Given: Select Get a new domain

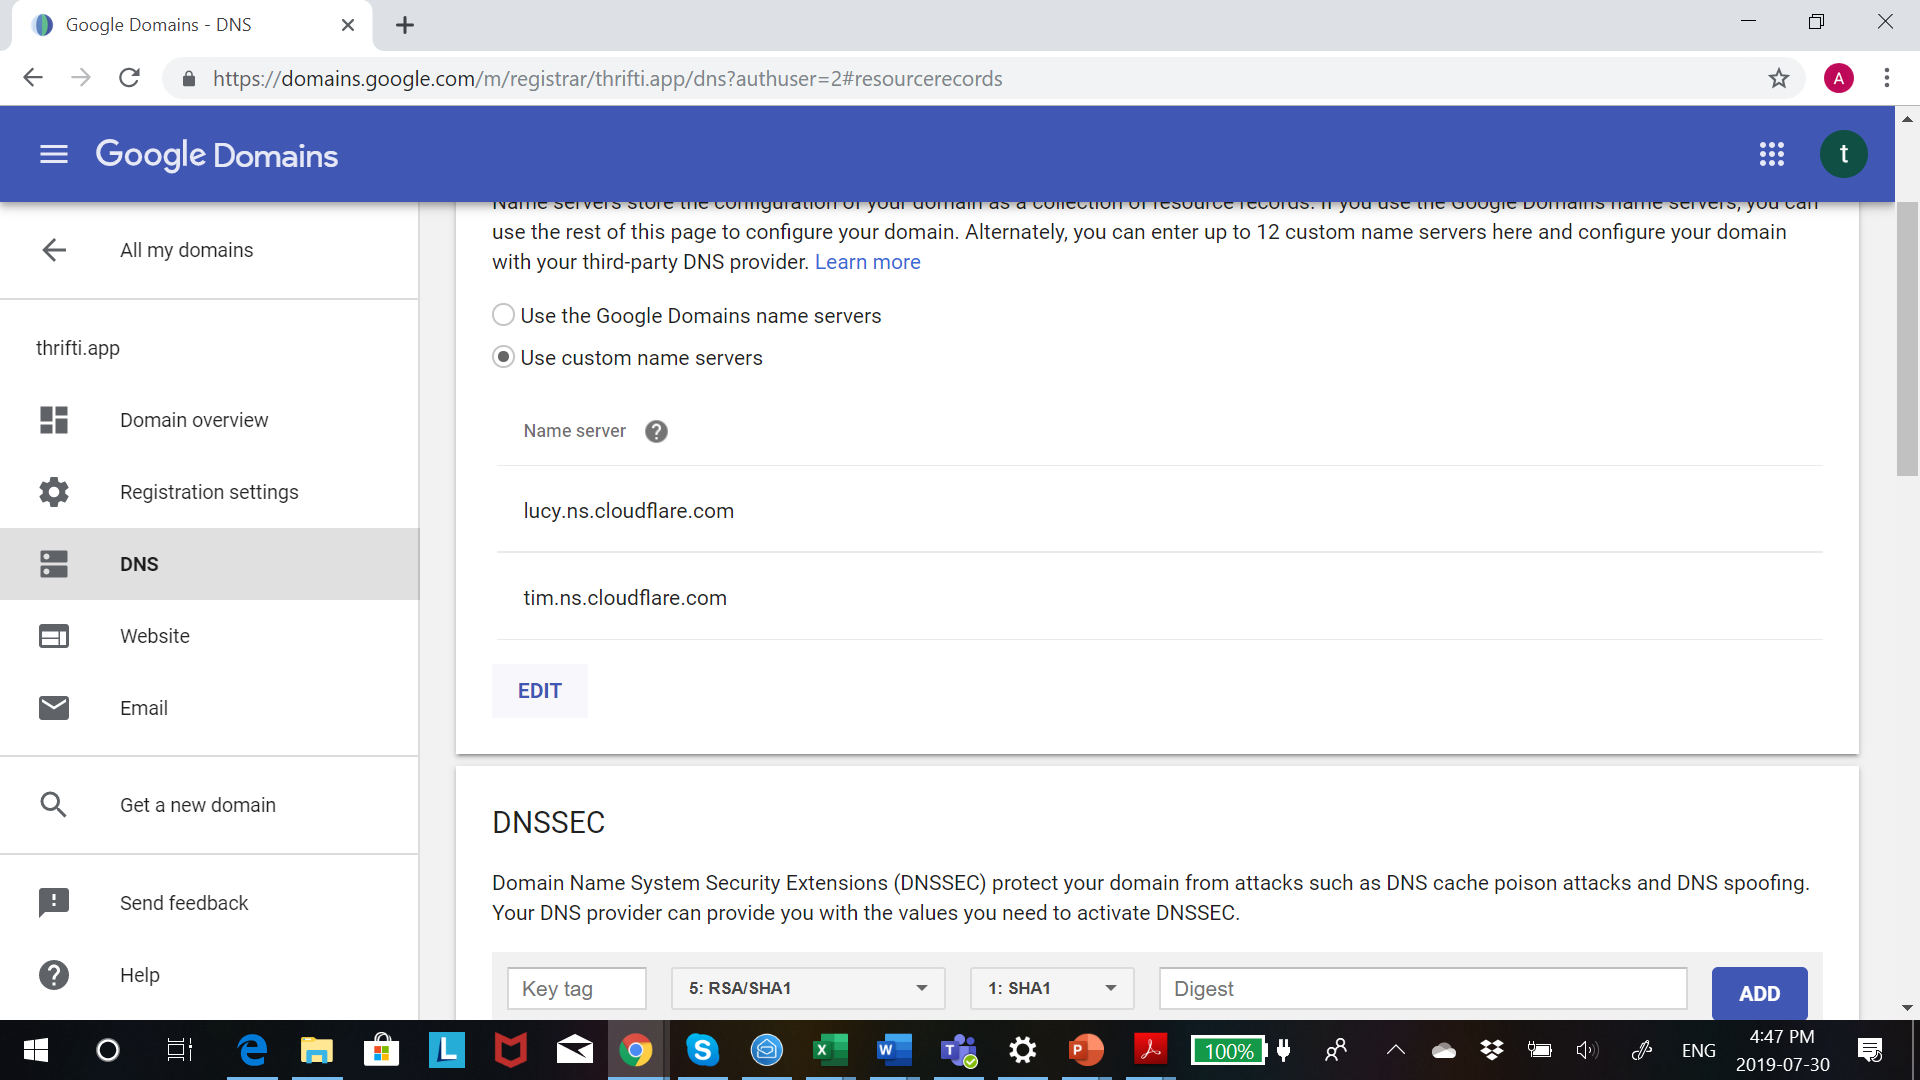Looking at the screenshot, I should pyautogui.click(x=198, y=805).
